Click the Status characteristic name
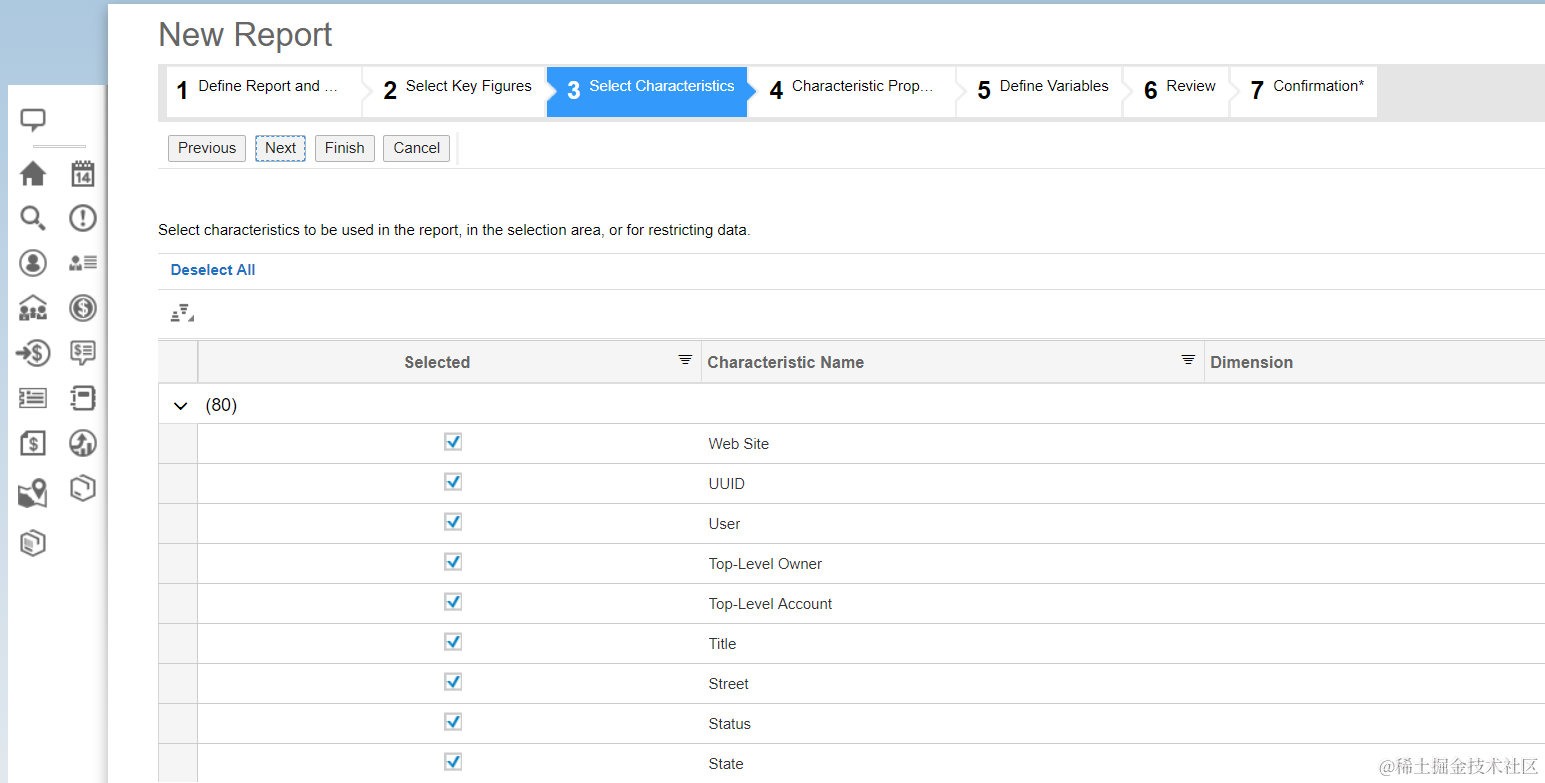The image size is (1545, 783). (730, 724)
